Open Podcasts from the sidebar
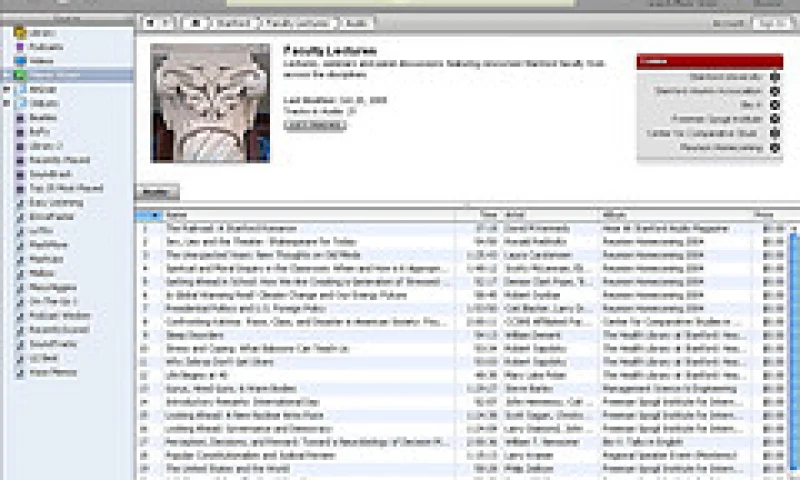The height and width of the screenshot is (480, 800). (19, 46)
